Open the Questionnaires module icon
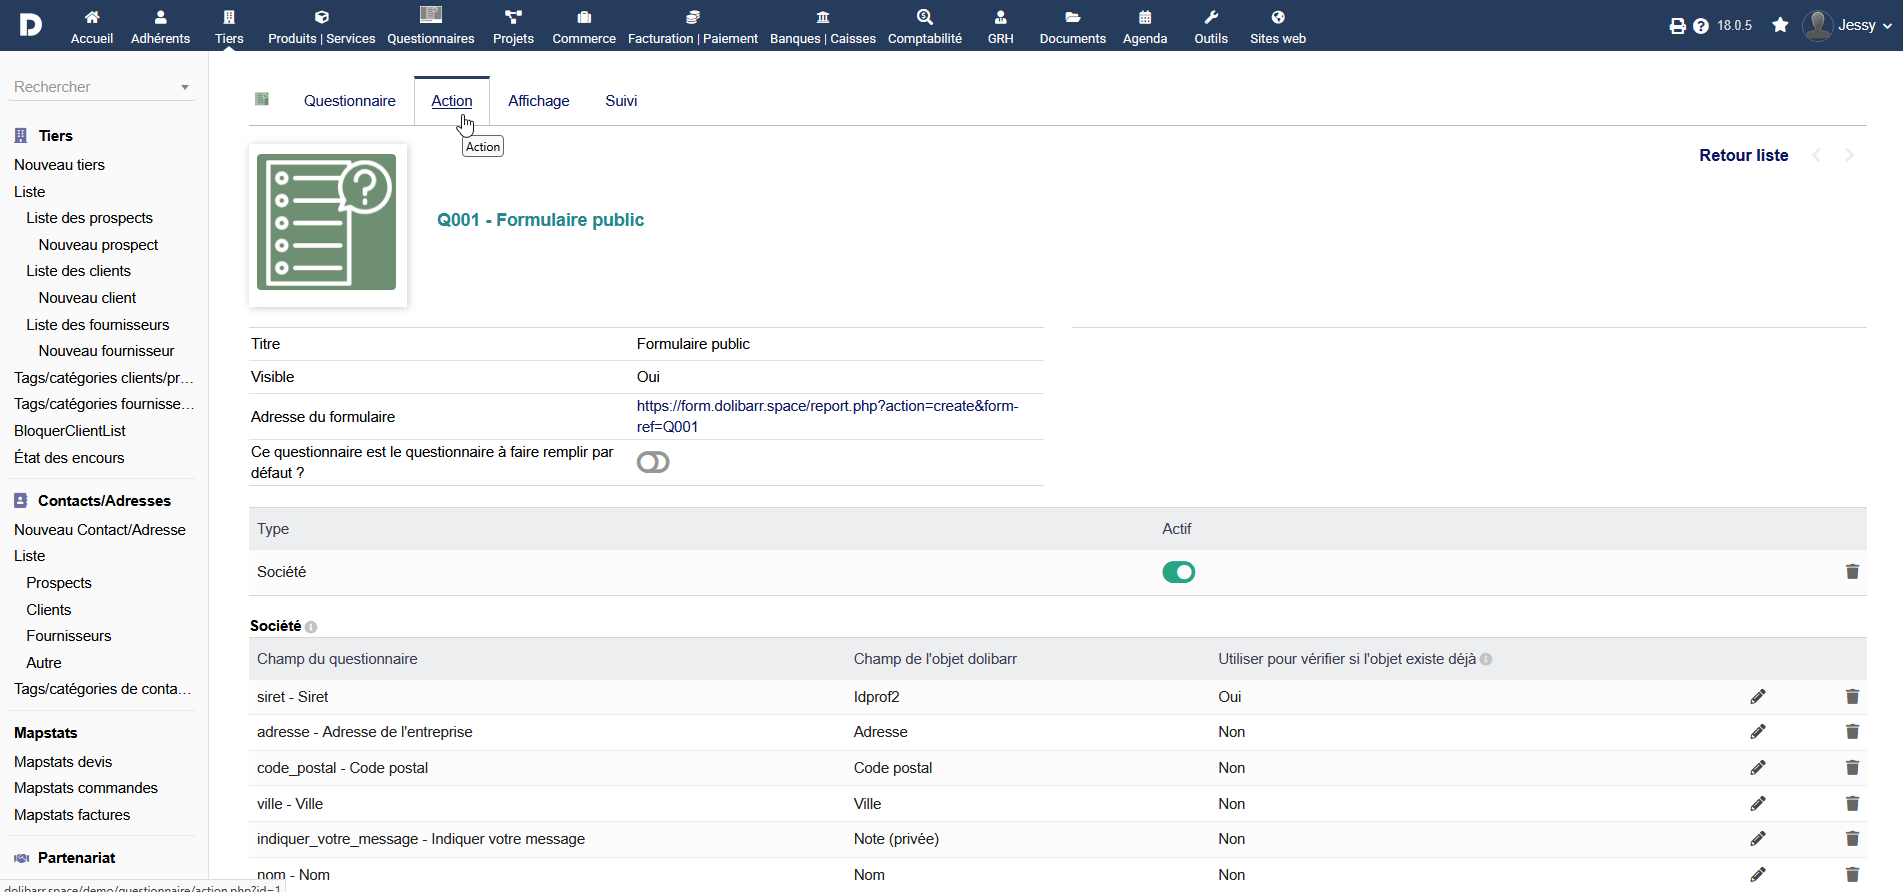 [431, 25]
